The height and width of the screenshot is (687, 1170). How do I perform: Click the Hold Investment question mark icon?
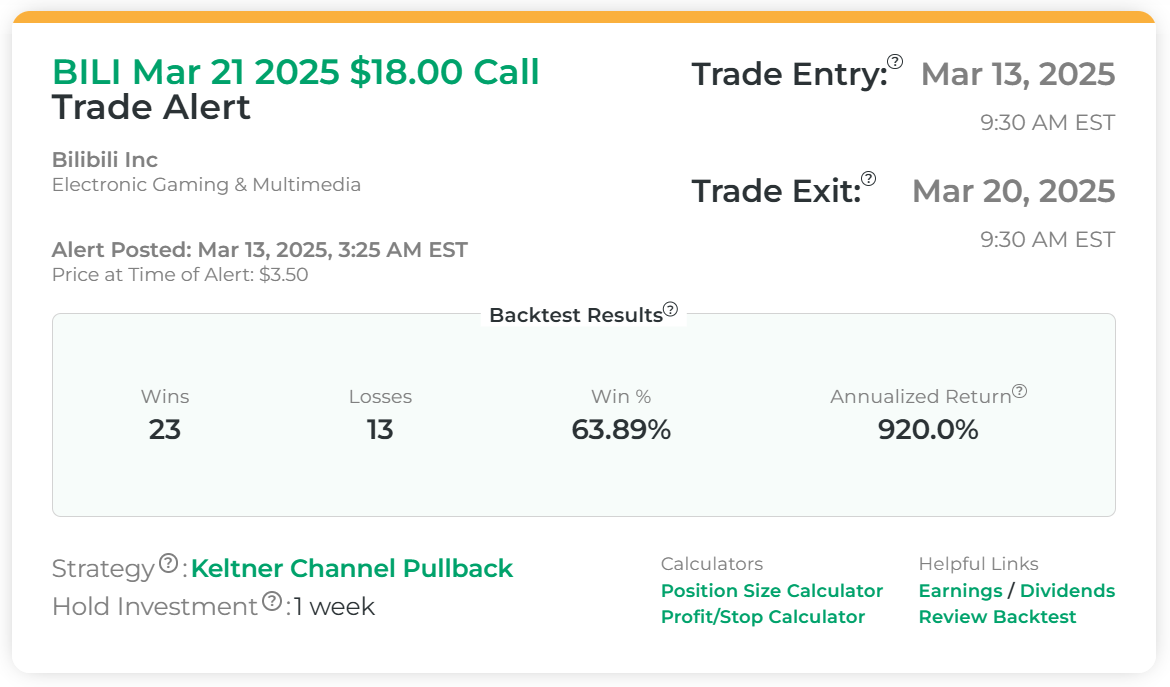[272, 602]
